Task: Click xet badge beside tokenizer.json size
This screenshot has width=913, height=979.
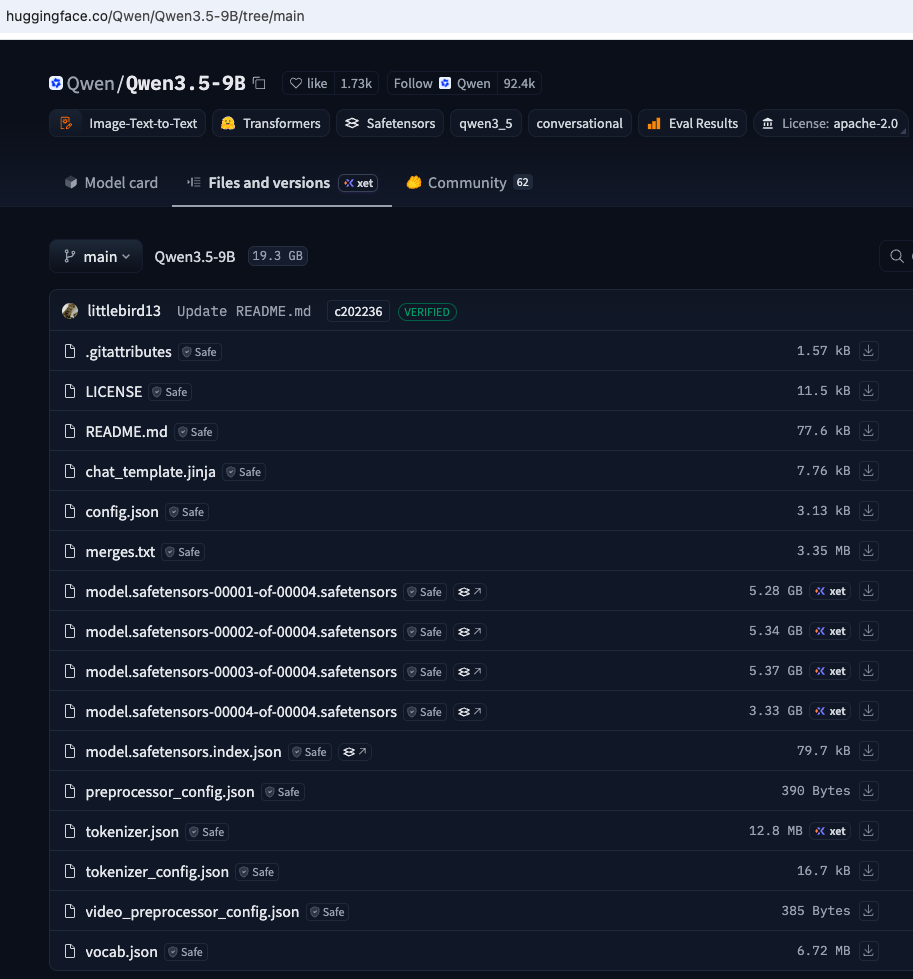Action: pyautogui.click(x=830, y=831)
